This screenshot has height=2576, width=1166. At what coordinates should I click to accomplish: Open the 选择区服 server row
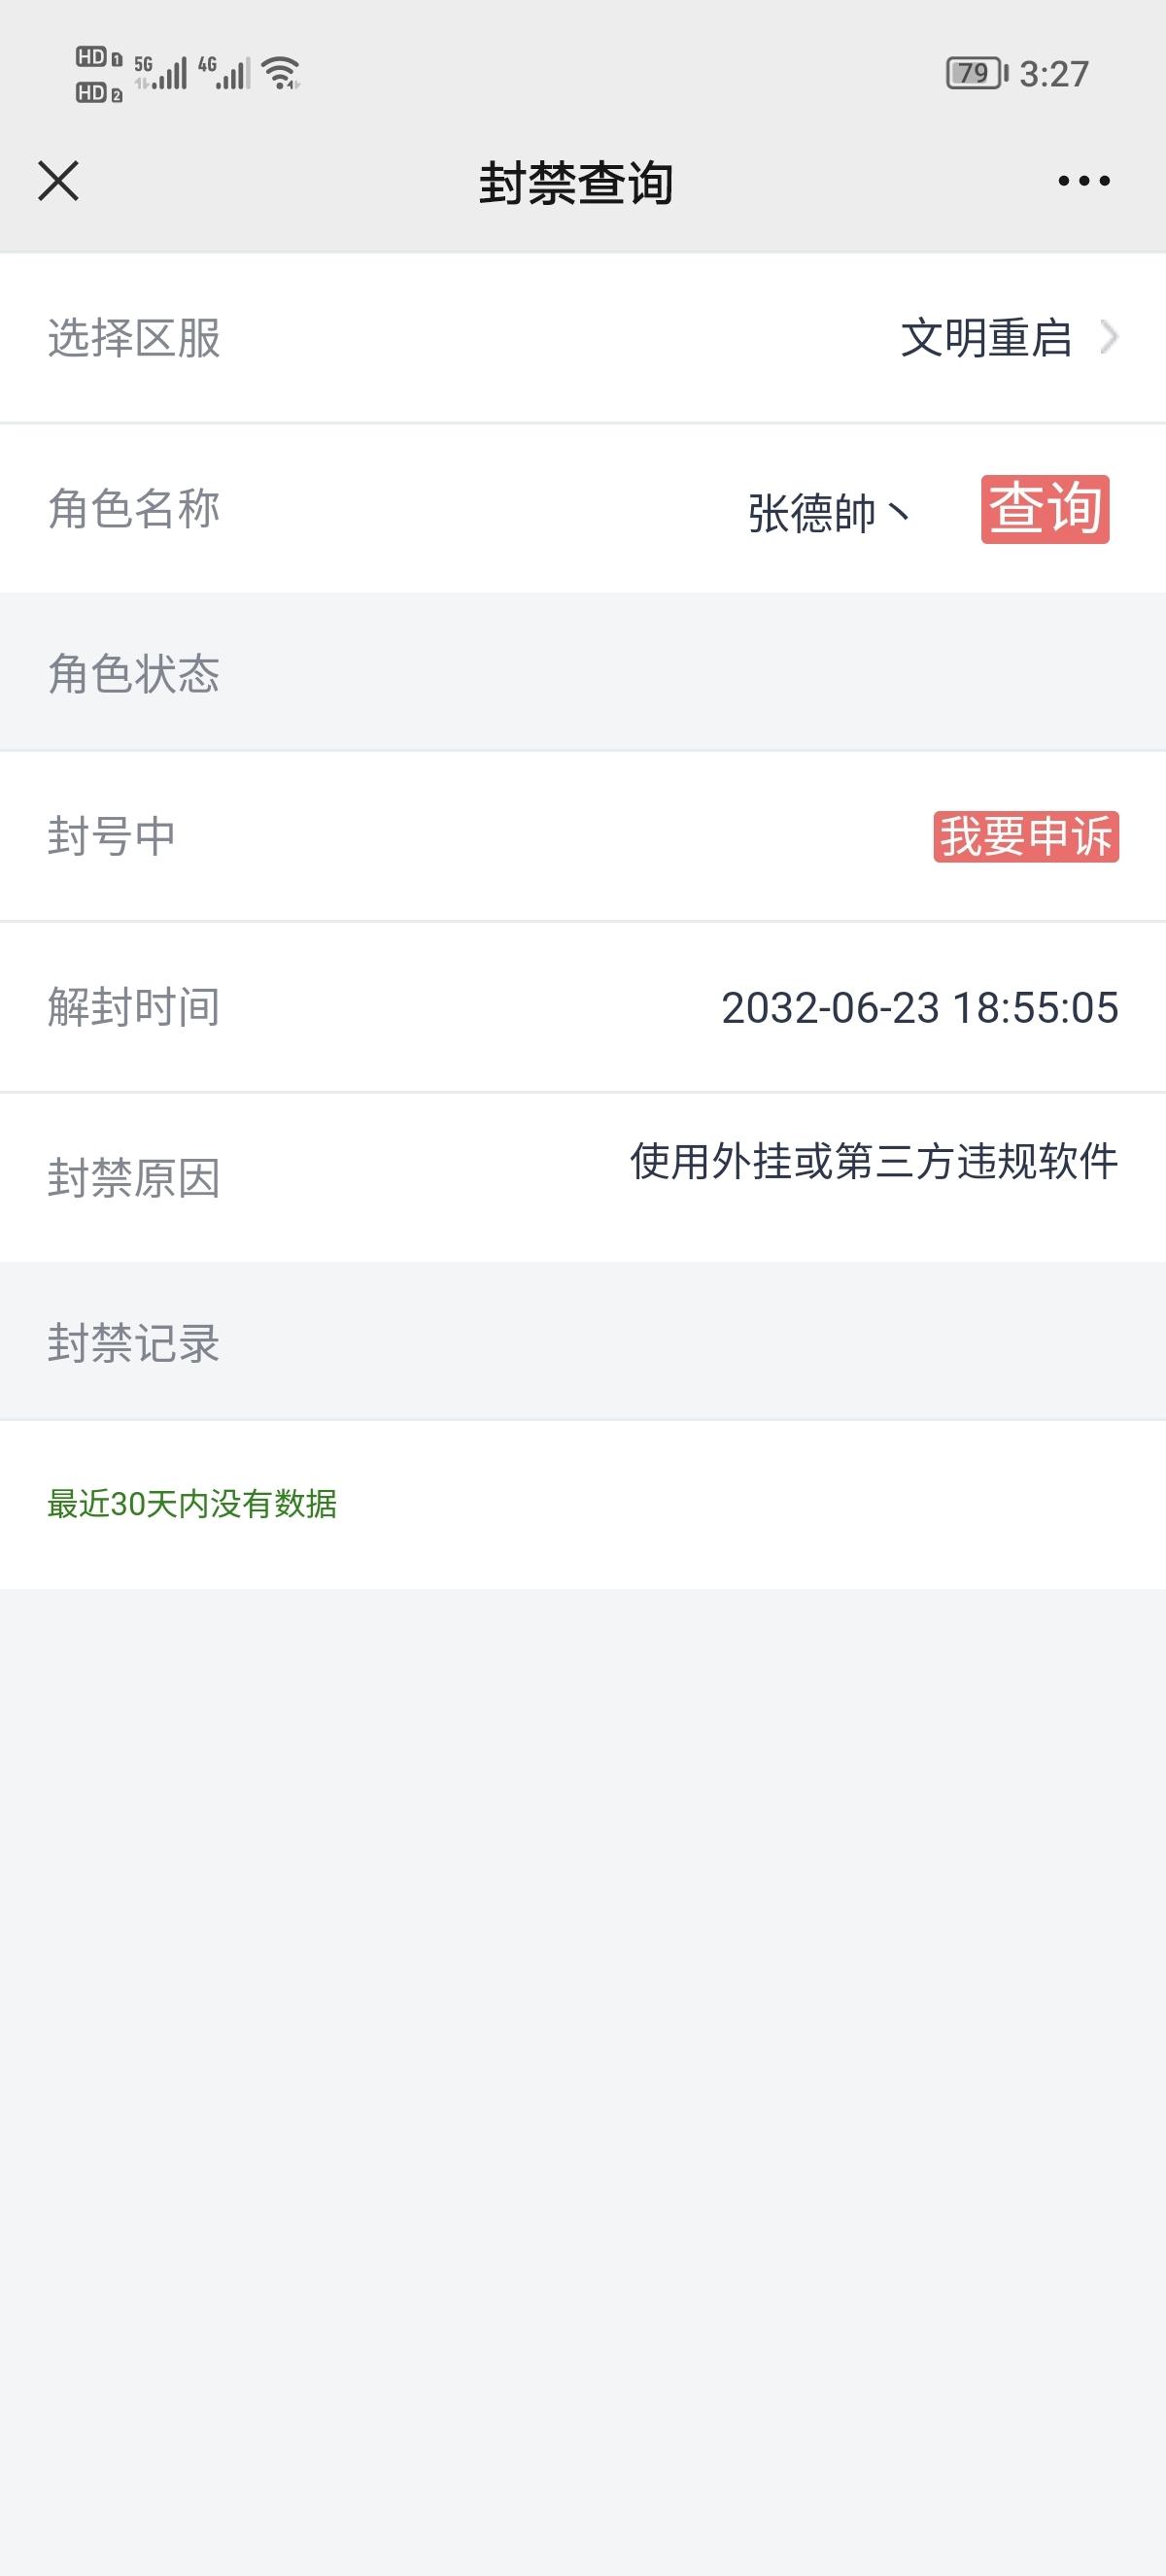tap(583, 338)
